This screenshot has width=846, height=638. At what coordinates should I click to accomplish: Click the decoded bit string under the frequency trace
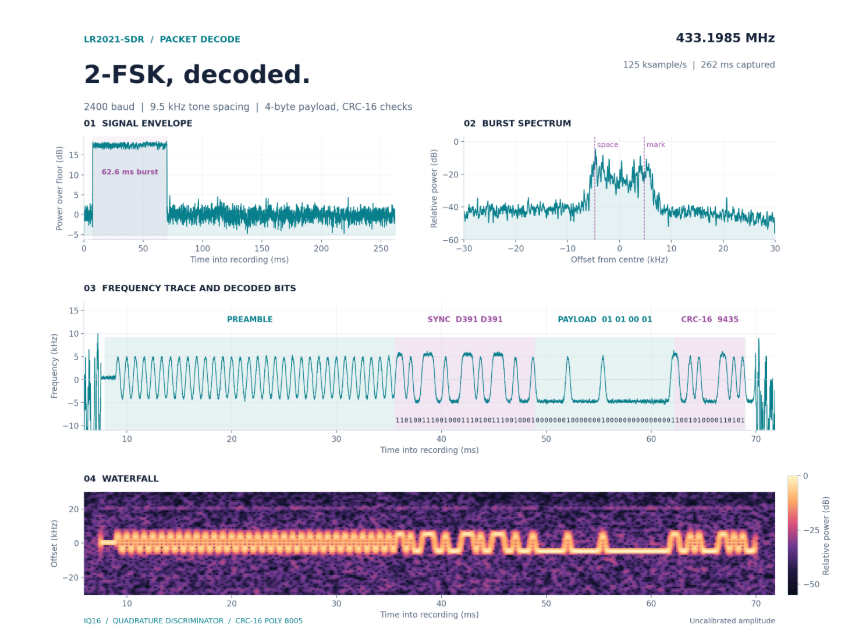click(x=570, y=420)
